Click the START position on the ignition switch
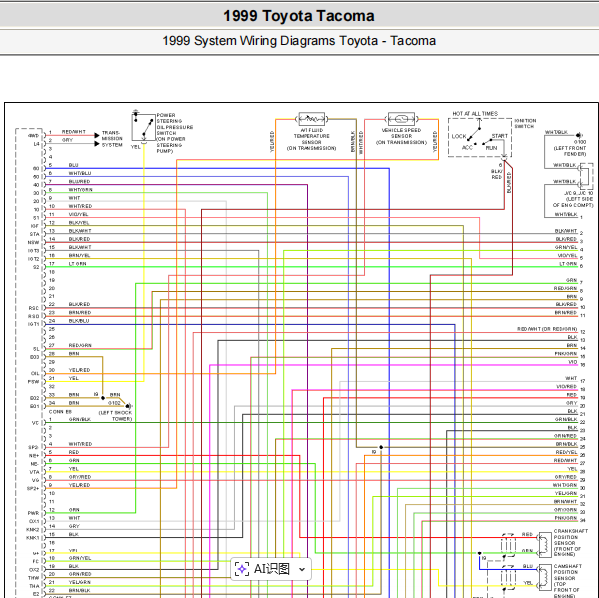The width and height of the screenshot is (599, 598). 499,136
